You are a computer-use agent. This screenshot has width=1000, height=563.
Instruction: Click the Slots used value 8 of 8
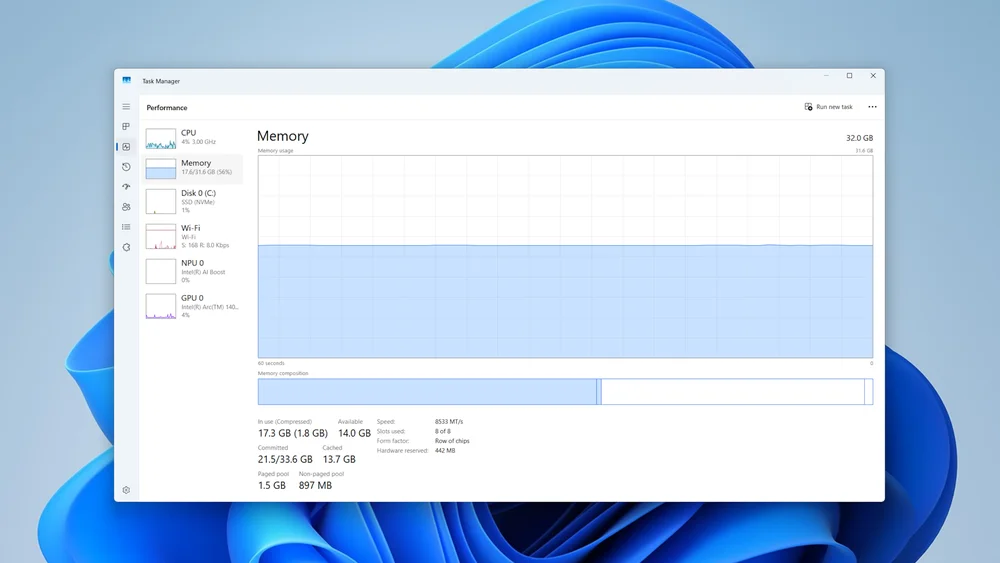click(x=443, y=431)
